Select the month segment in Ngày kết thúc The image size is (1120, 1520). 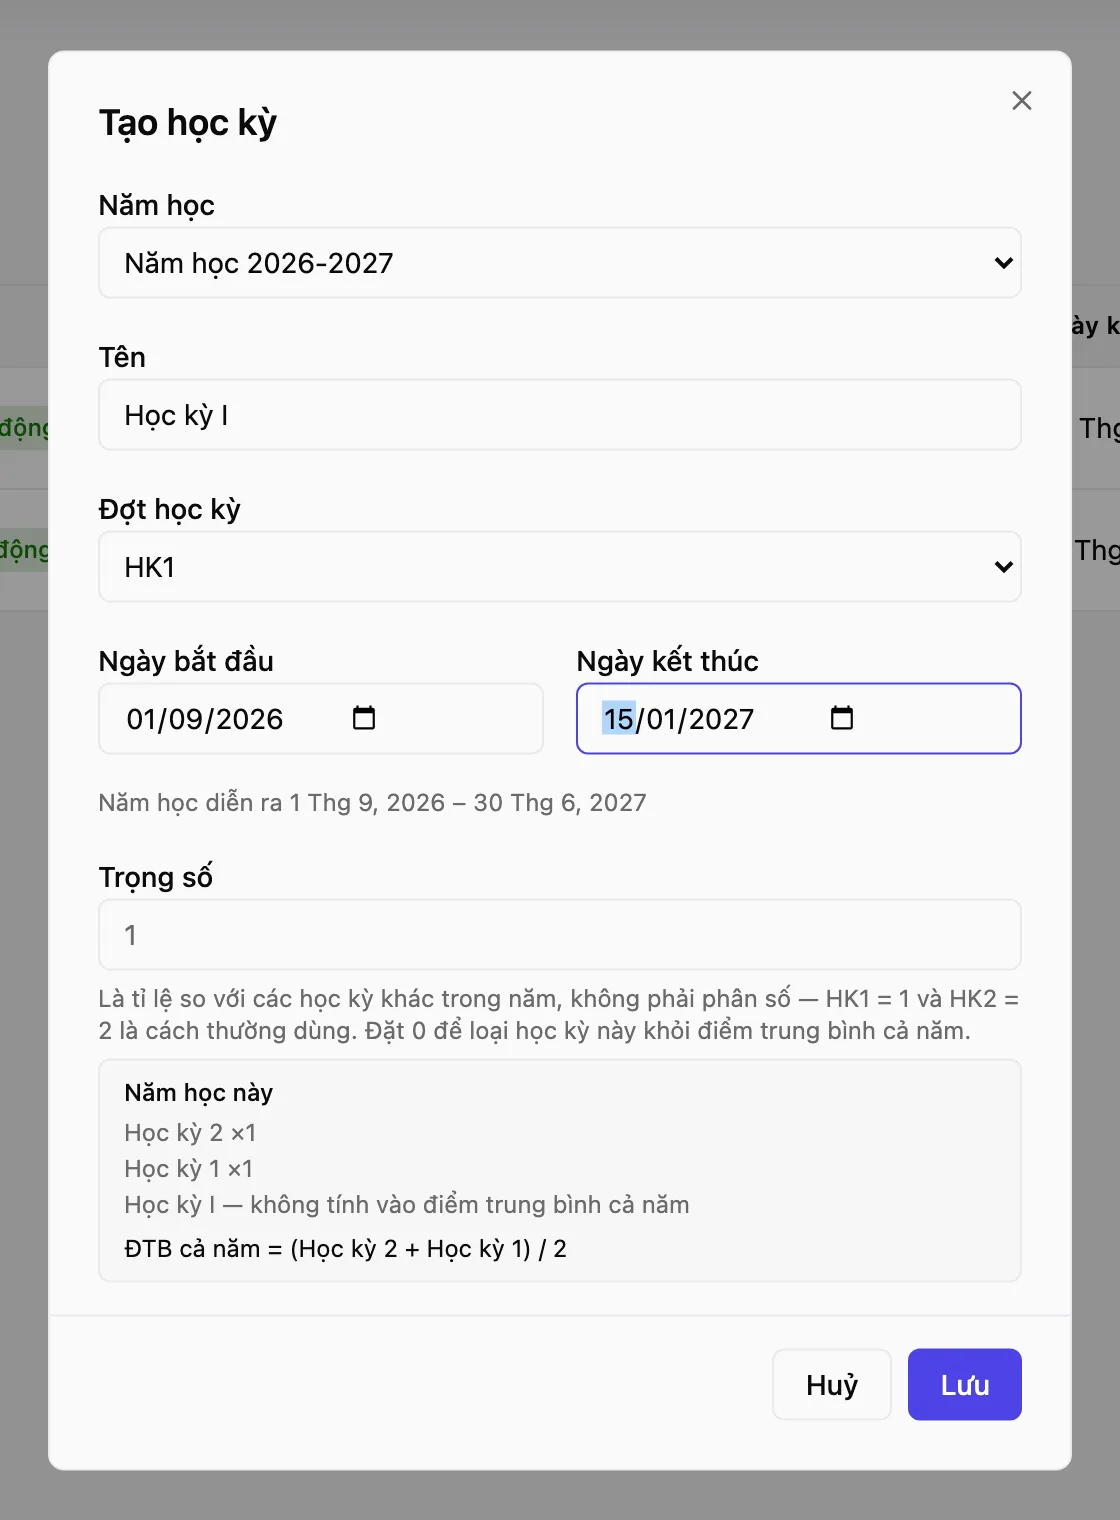click(661, 719)
